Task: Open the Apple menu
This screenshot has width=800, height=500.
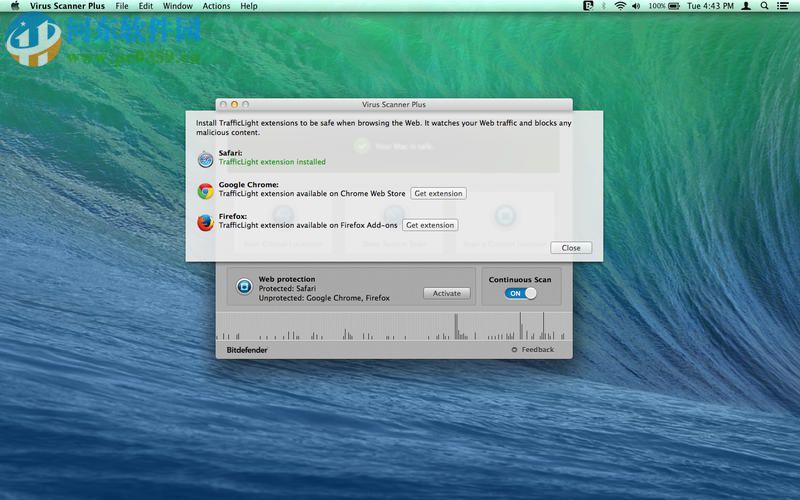Action: coord(15,6)
